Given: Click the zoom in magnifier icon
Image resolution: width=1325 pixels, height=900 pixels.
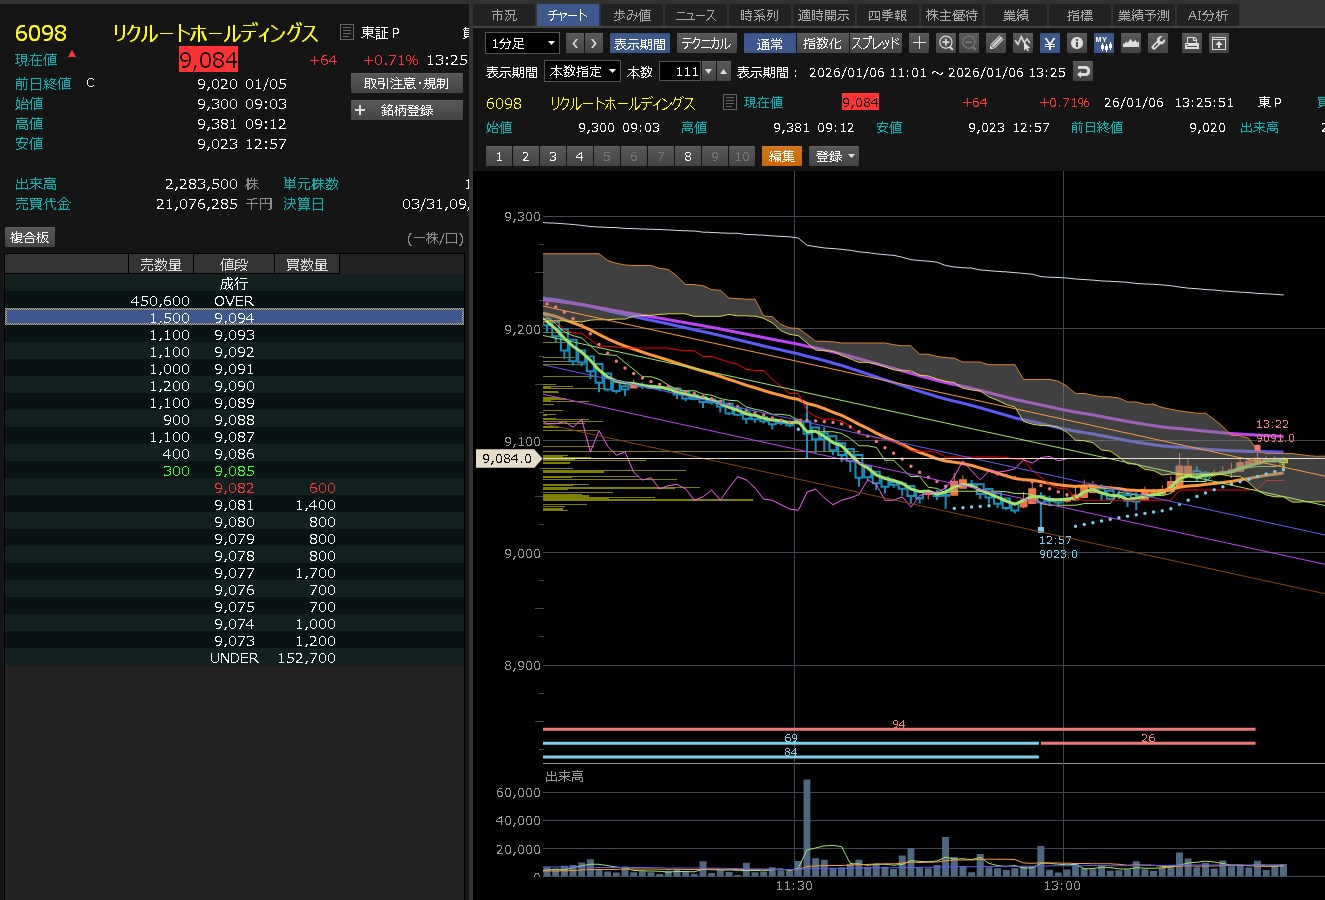Looking at the screenshot, I should (x=946, y=43).
